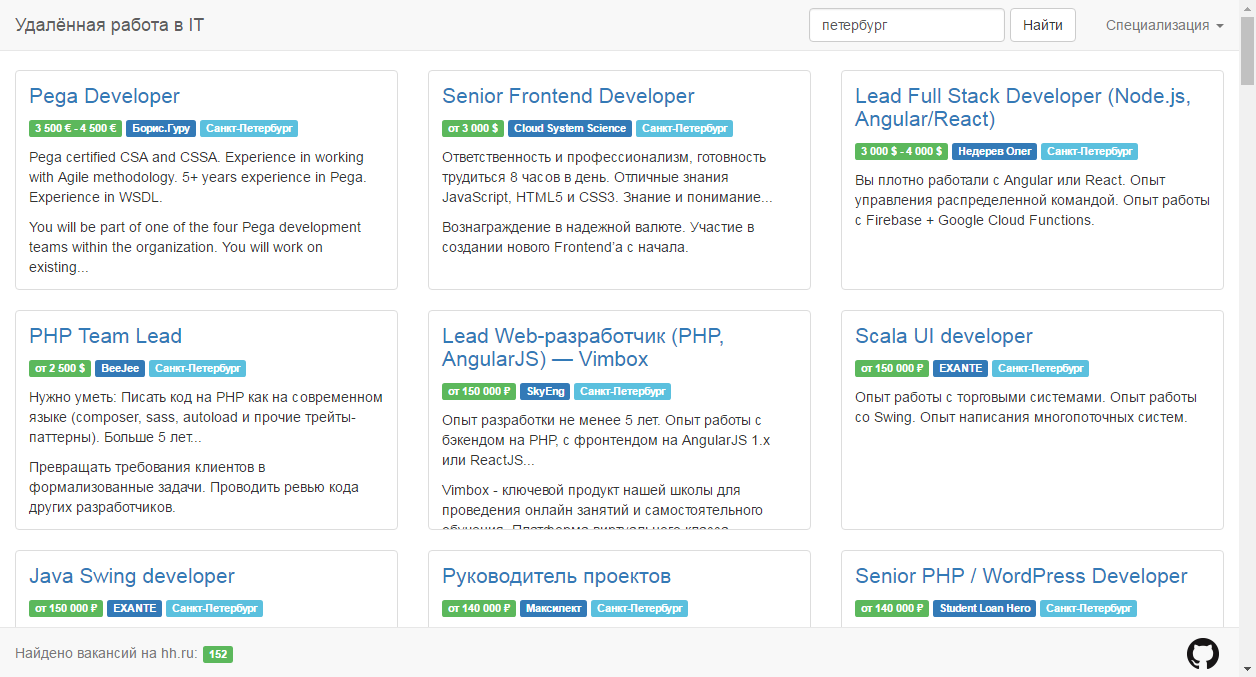Open the Удалённая работа в IT home link

click(109, 25)
